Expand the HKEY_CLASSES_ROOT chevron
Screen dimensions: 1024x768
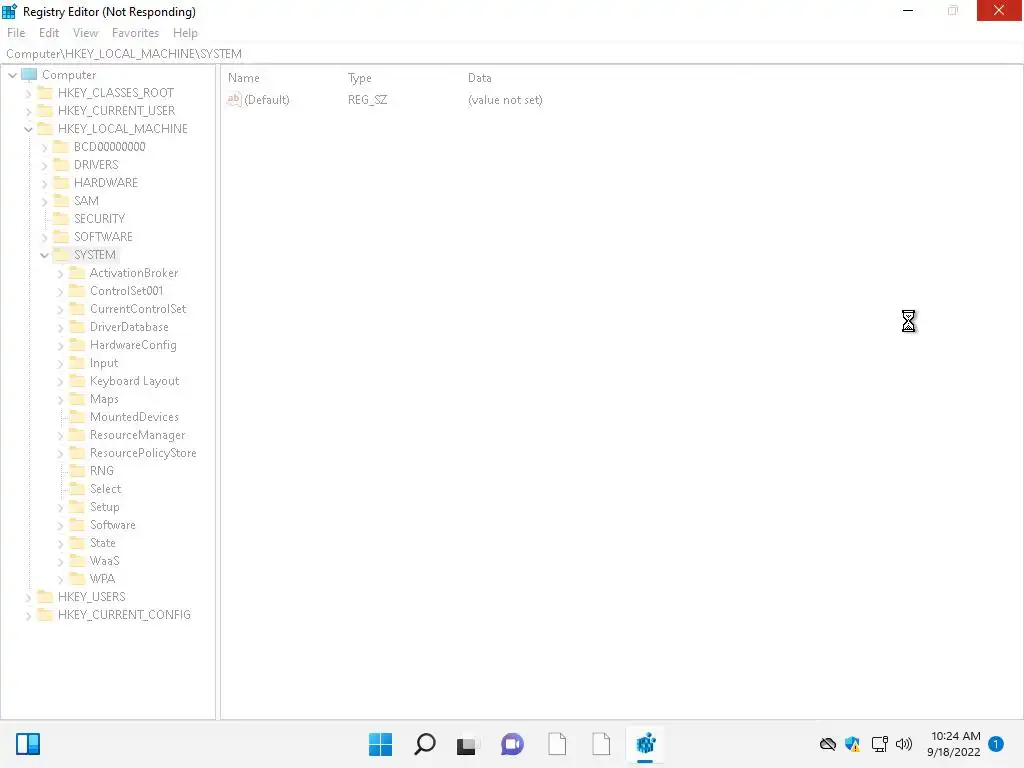click(28, 93)
